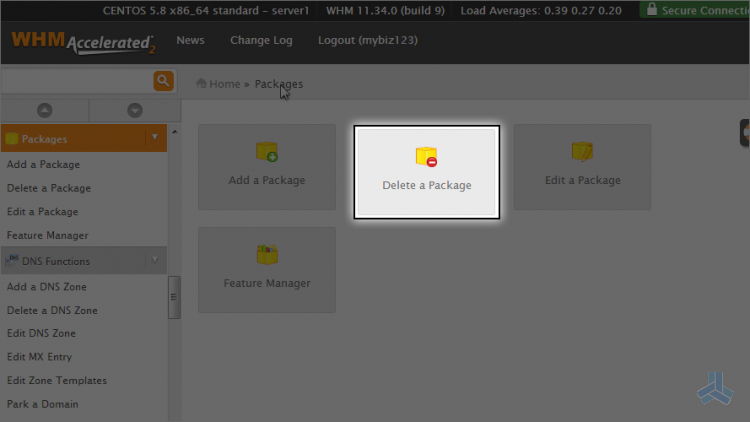
Task: Click the Load Averages status text
Action: 541,11
